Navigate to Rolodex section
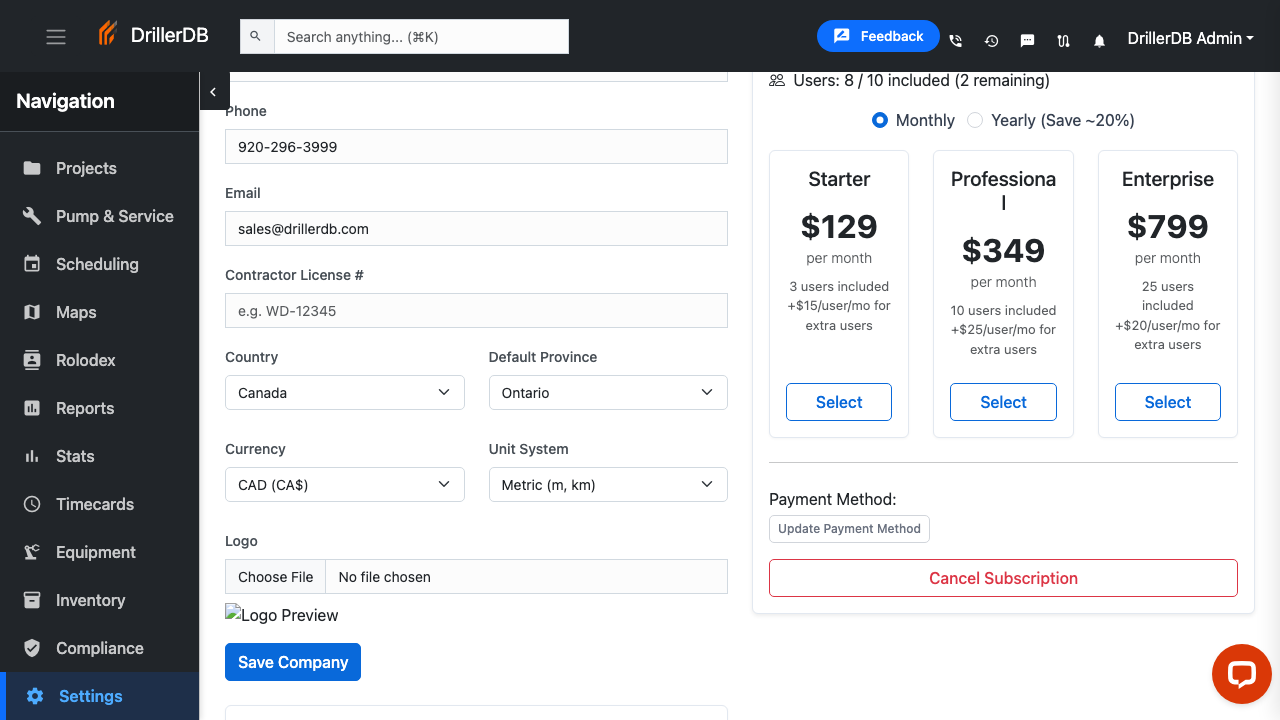1280x720 pixels. (32, 360)
